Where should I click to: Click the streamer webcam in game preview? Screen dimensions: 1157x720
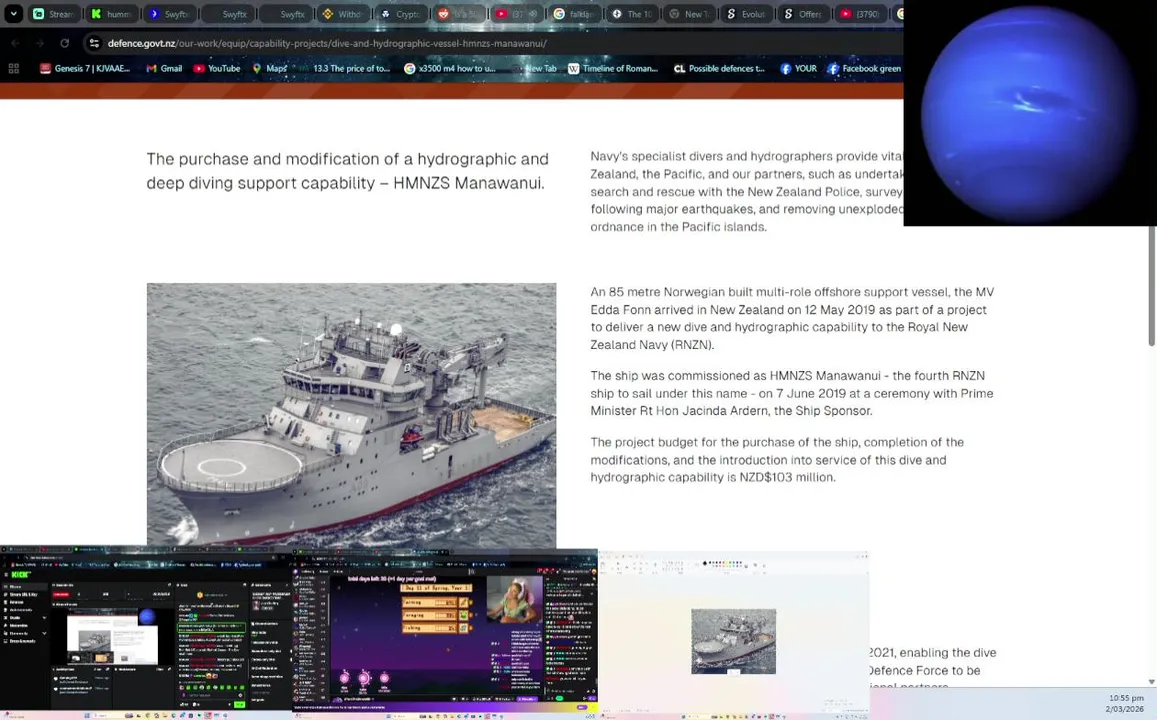(x=514, y=598)
